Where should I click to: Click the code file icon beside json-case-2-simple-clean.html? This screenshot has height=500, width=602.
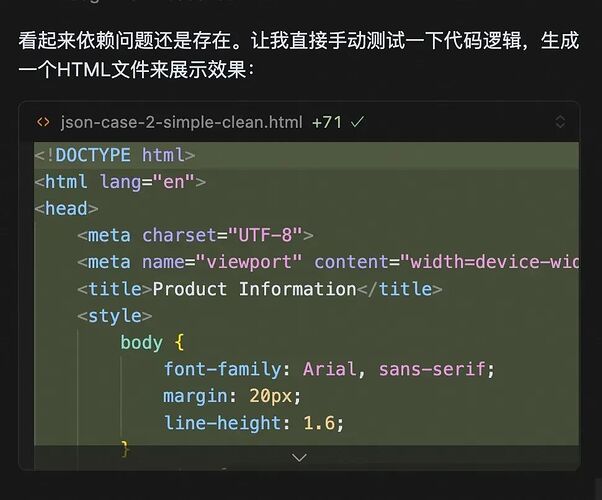pos(43,123)
